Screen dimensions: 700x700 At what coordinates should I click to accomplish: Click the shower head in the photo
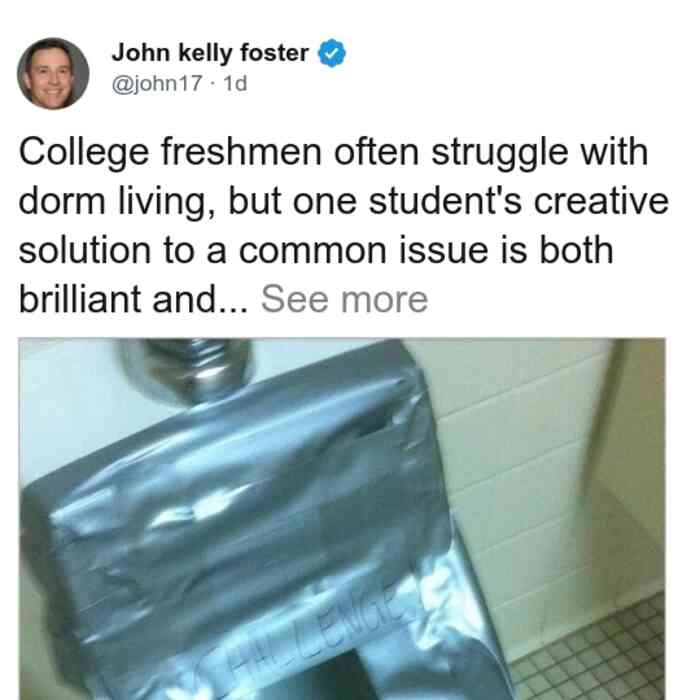coord(184,371)
